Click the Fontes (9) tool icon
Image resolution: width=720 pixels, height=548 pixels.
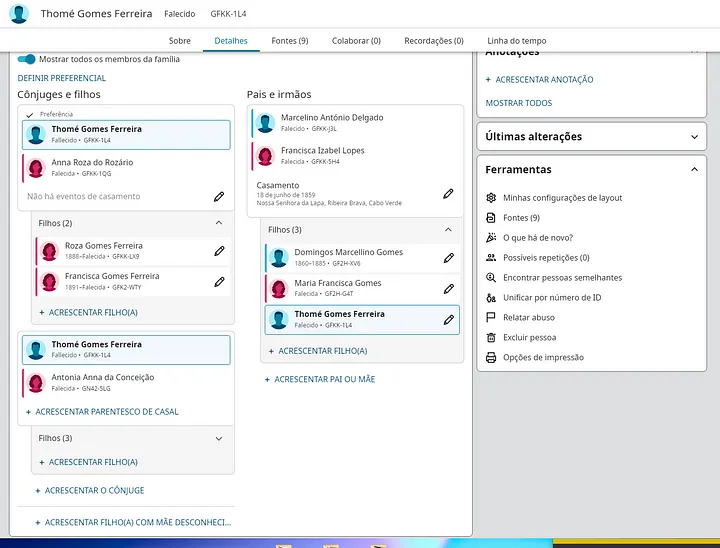[491, 218]
